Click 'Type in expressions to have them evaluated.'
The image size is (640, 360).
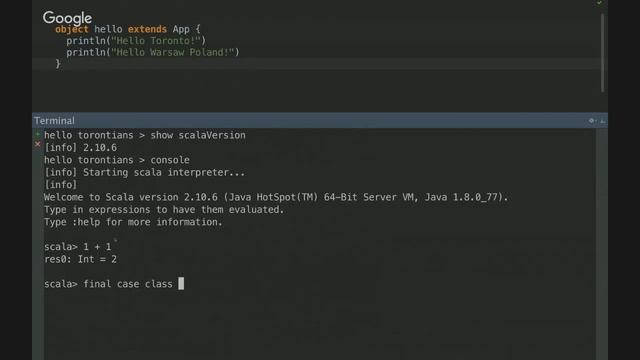click(164, 209)
